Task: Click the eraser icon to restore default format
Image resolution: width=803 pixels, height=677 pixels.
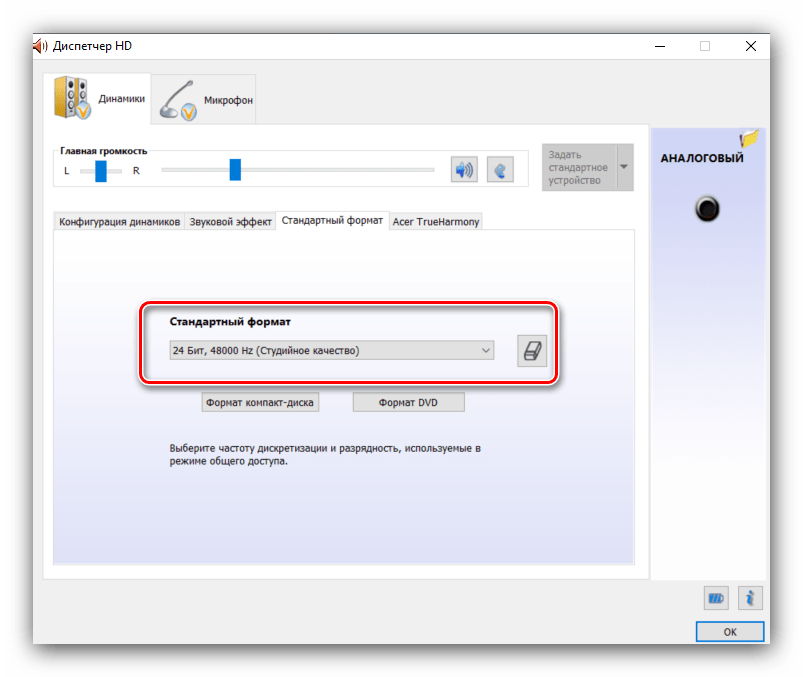Action: click(532, 351)
